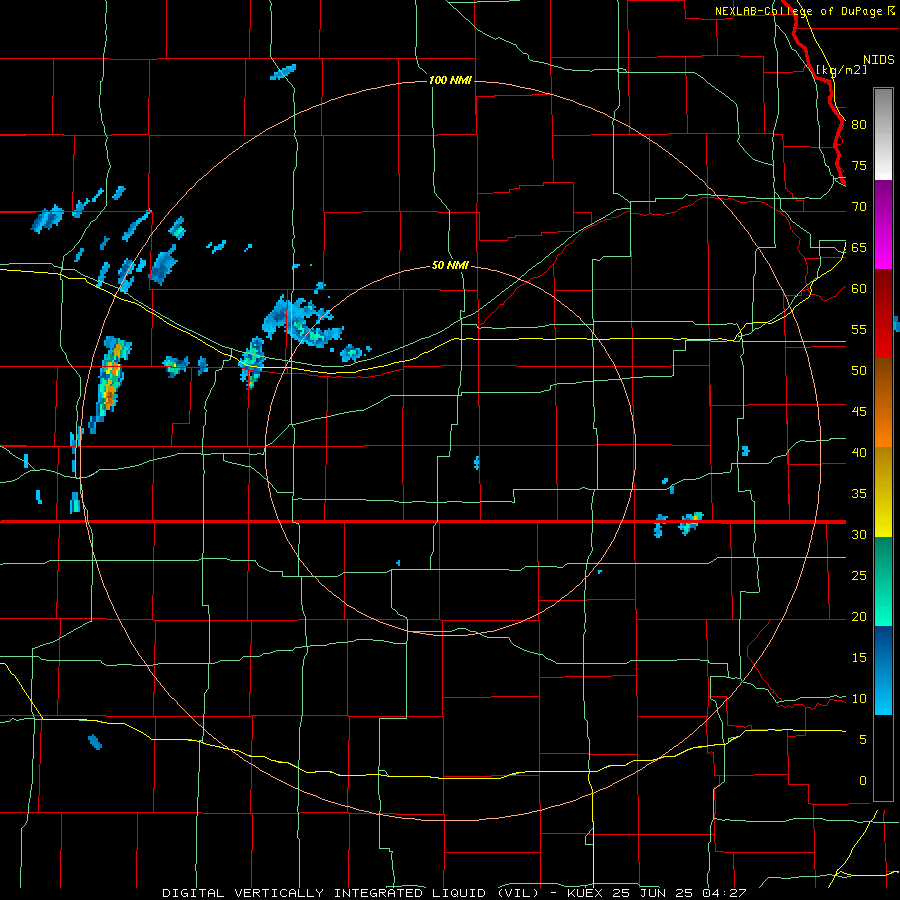The height and width of the screenshot is (900, 900).
Task: Click the 10 tick label on the scale
Action: tap(859, 699)
